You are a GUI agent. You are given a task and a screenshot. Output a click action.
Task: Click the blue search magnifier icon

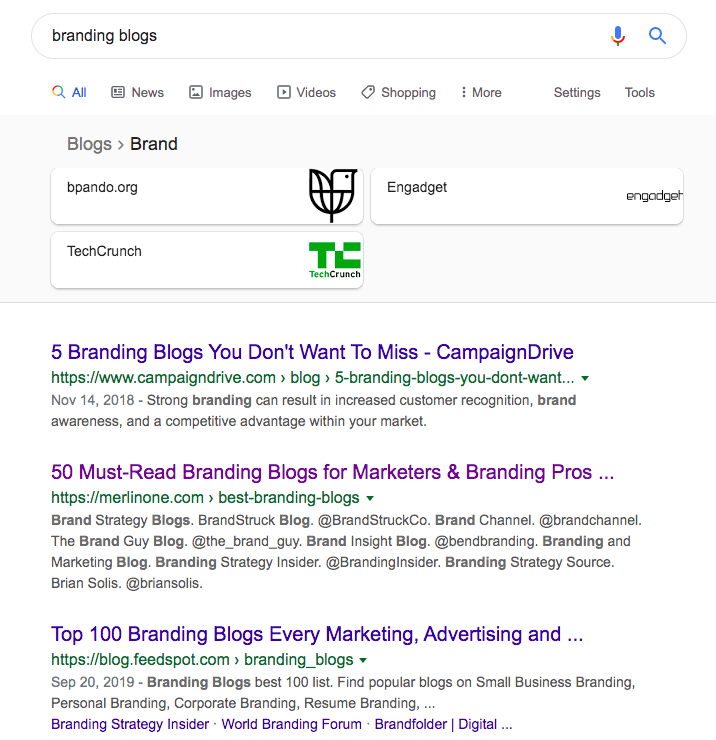[x=657, y=36]
